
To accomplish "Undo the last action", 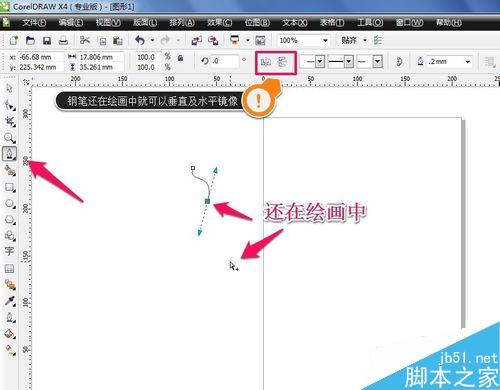I will coord(140,41).
